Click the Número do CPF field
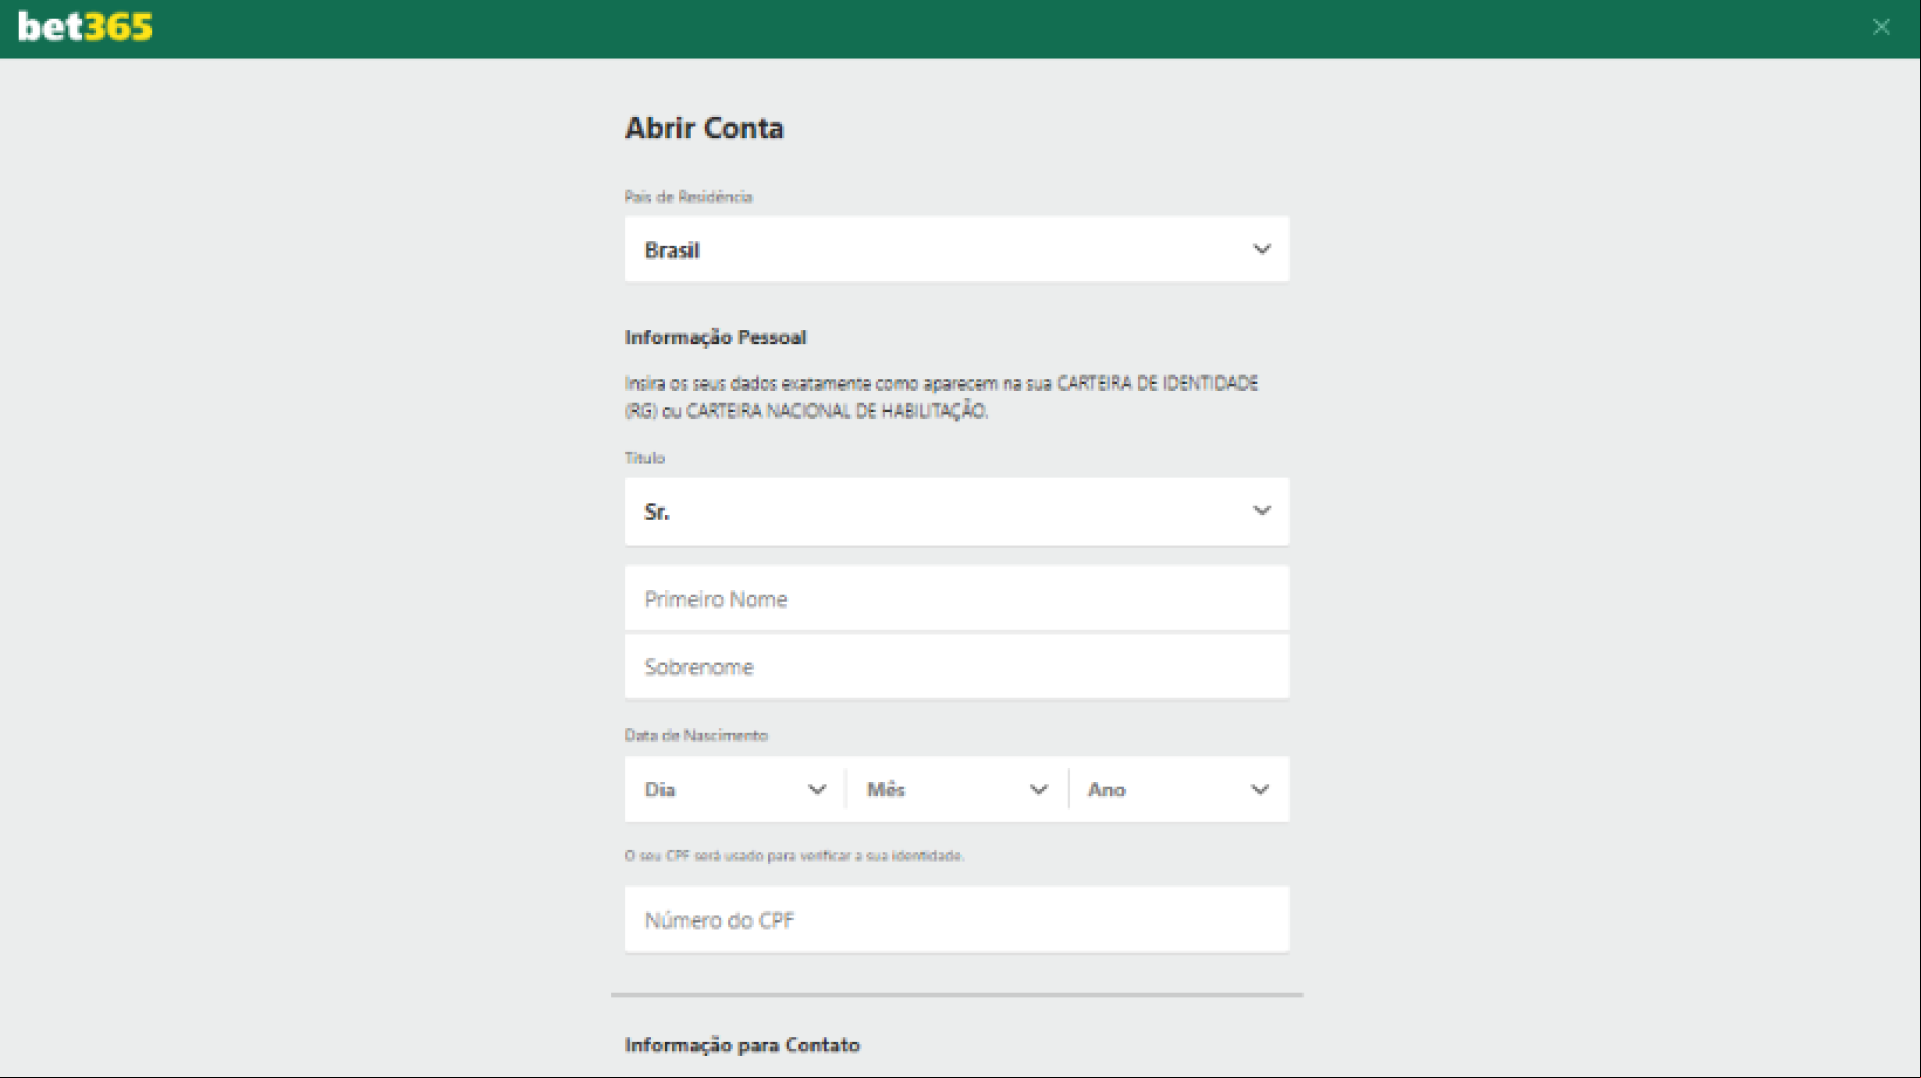Viewport: 1921px width, 1078px height. pyautogui.click(x=957, y=920)
